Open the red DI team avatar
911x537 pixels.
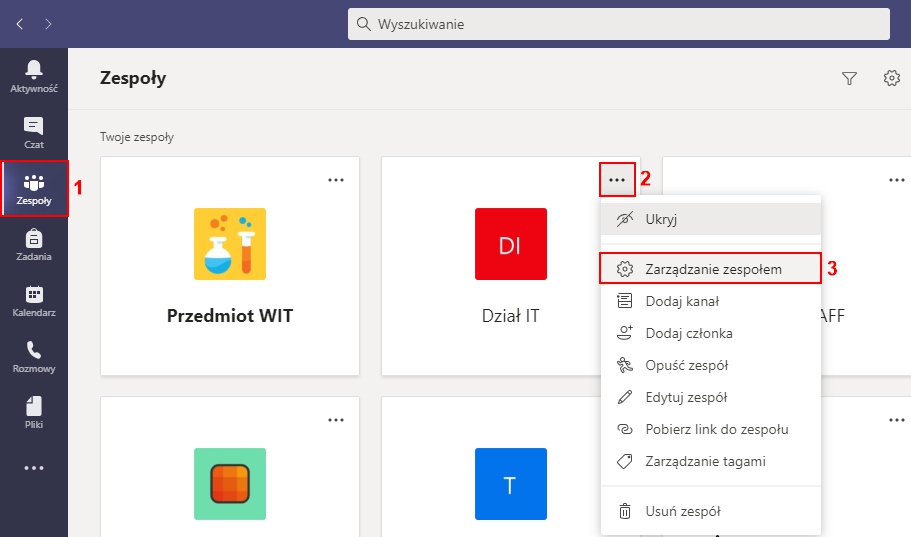(x=511, y=244)
